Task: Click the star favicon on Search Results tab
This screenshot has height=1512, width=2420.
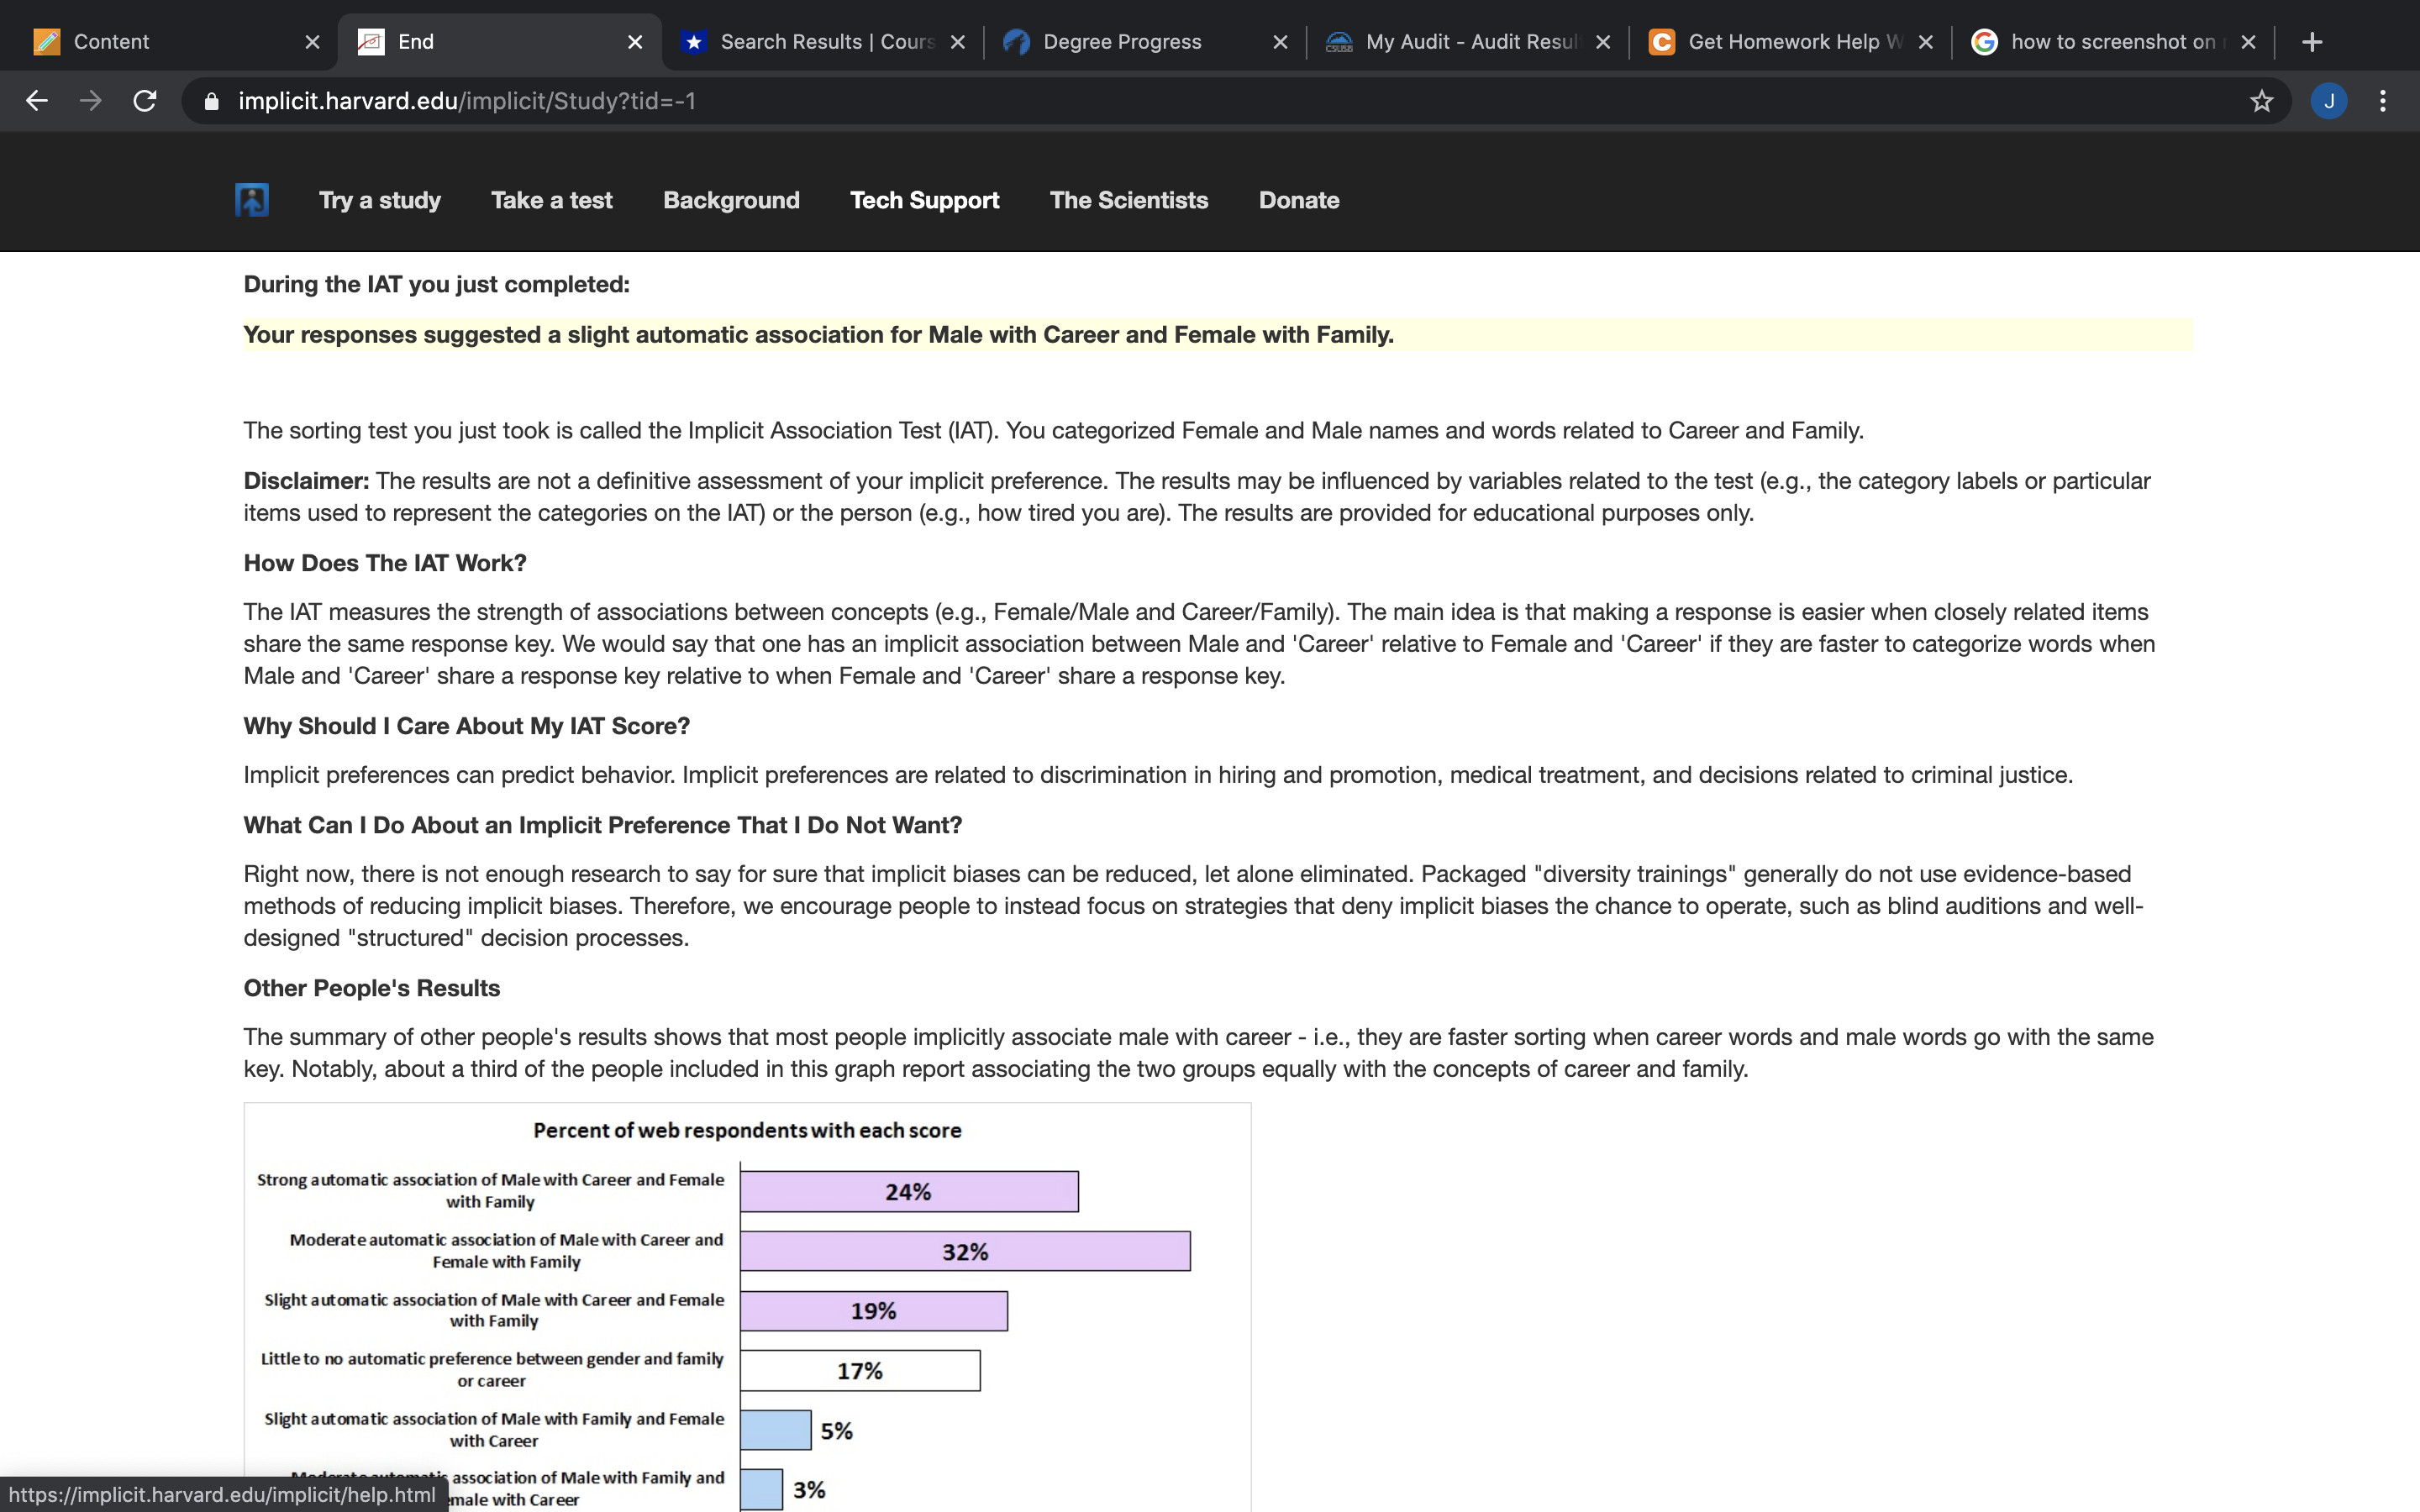Action: pos(695,41)
